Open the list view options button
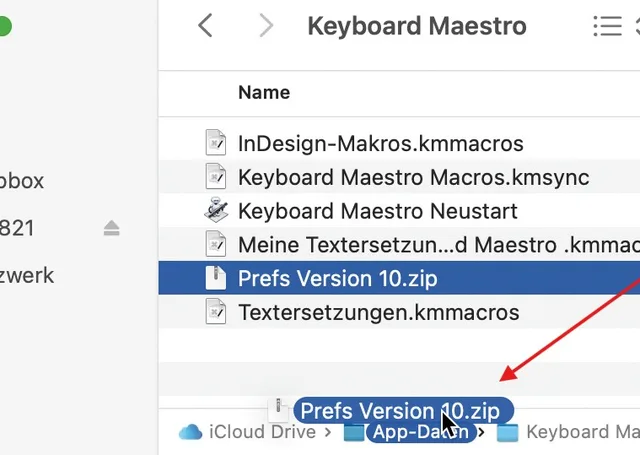Screen dimensions: 640x455 pyautogui.click(x=607, y=26)
